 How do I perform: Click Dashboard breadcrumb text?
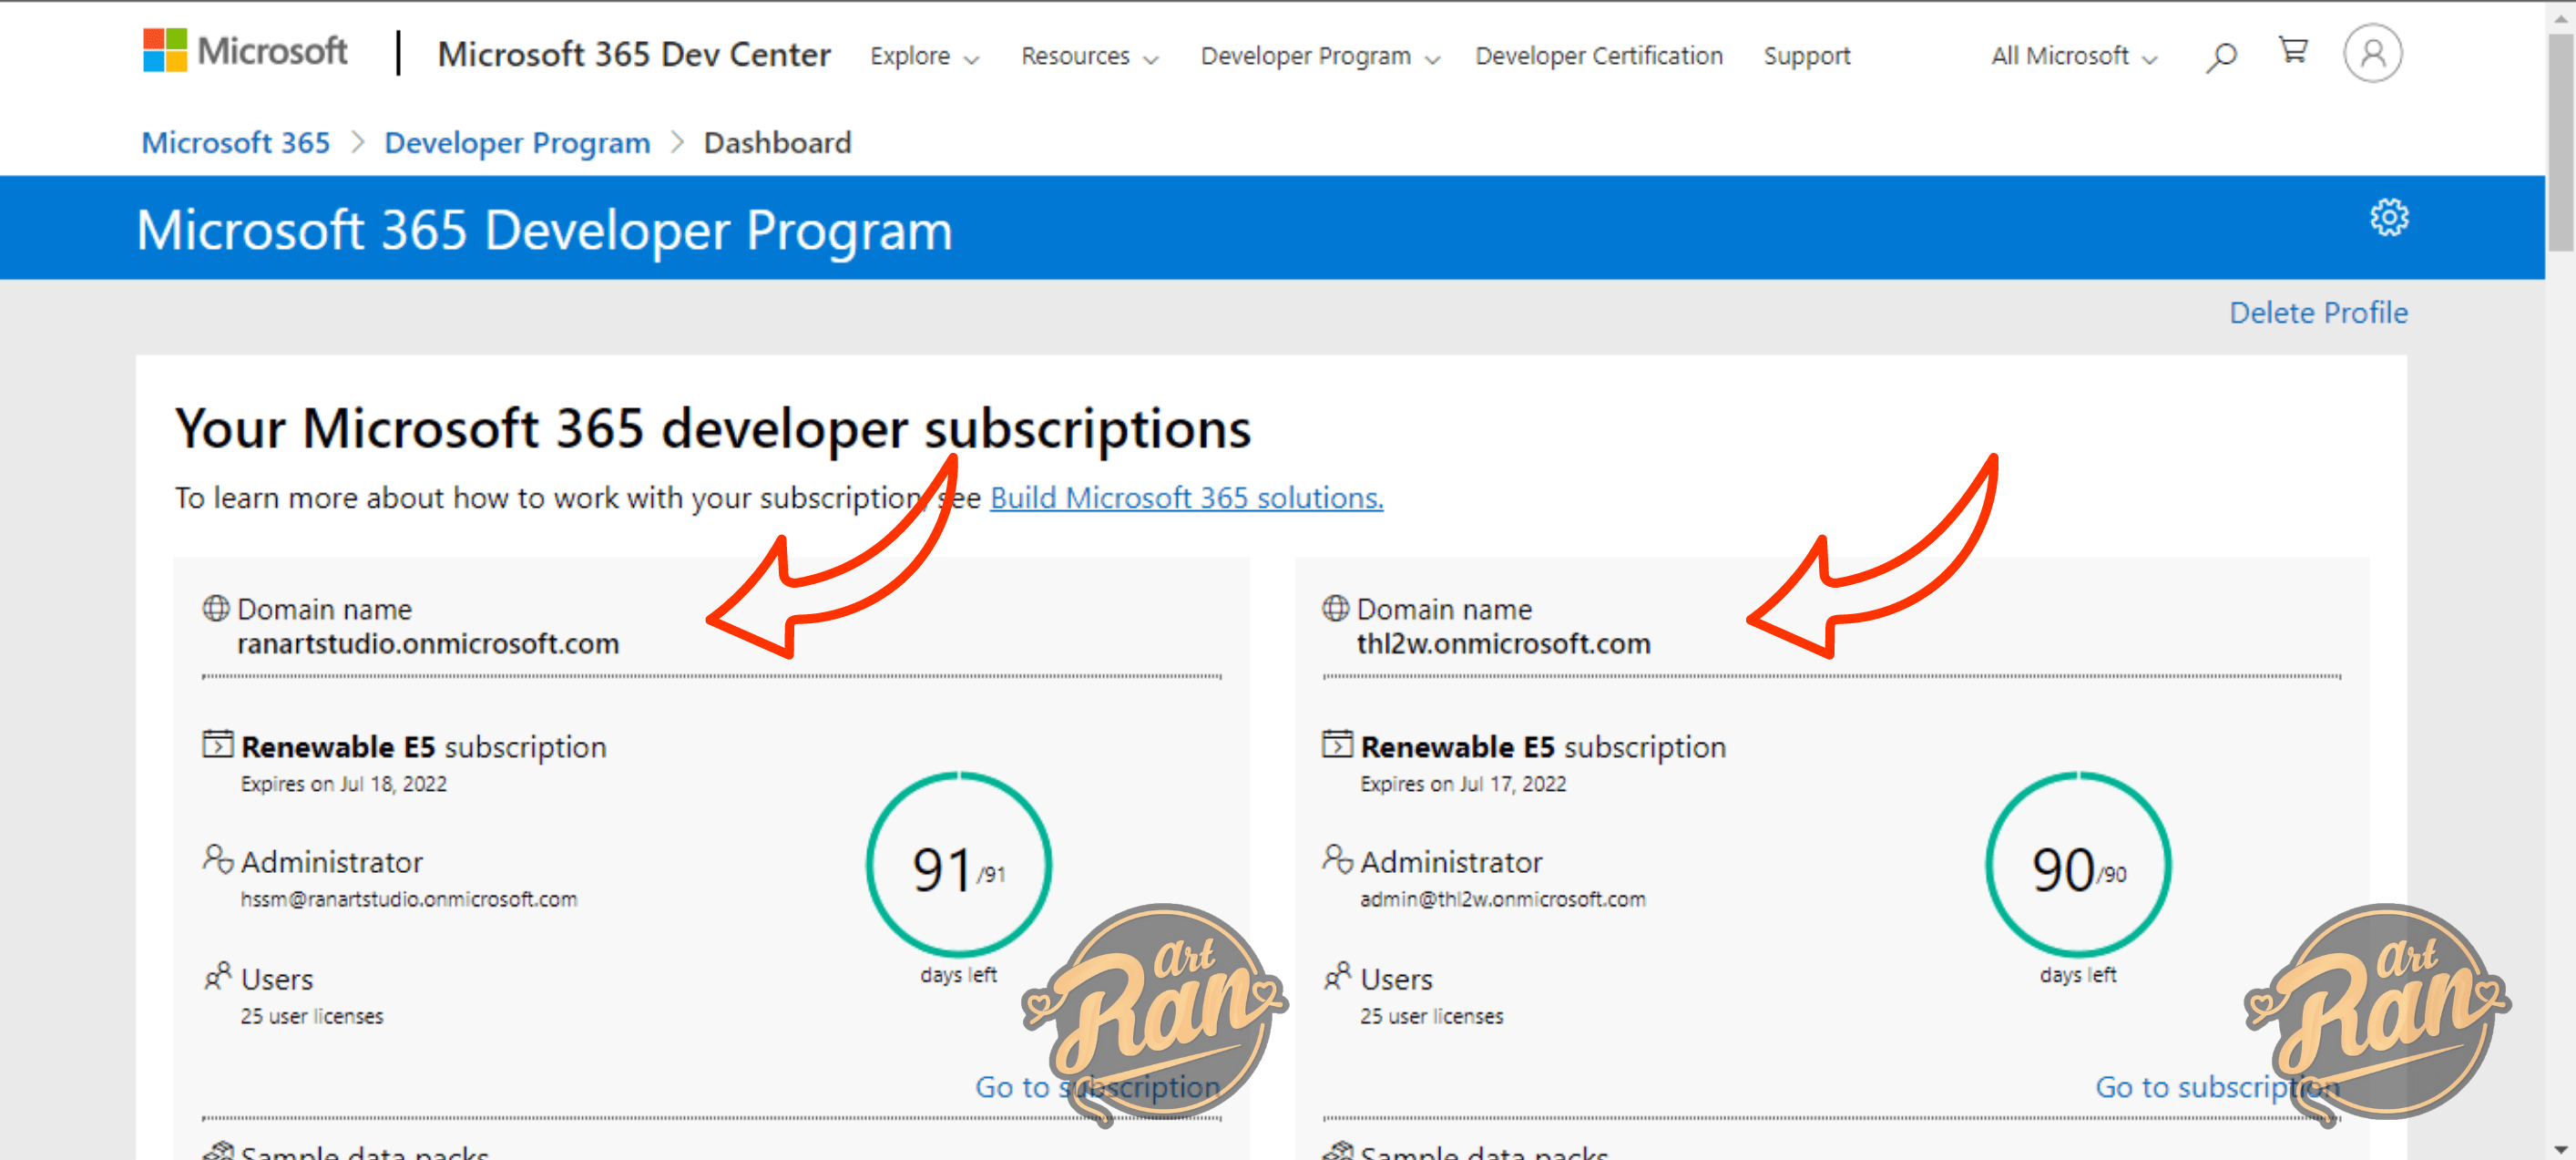click(777, 143)
